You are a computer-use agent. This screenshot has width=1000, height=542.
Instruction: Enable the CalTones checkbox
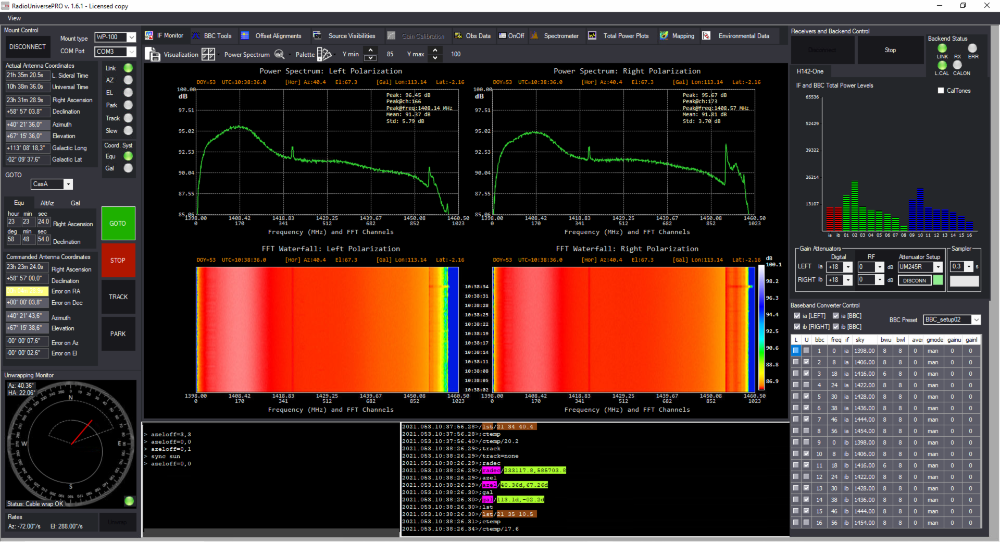click(x=940, y=91)
